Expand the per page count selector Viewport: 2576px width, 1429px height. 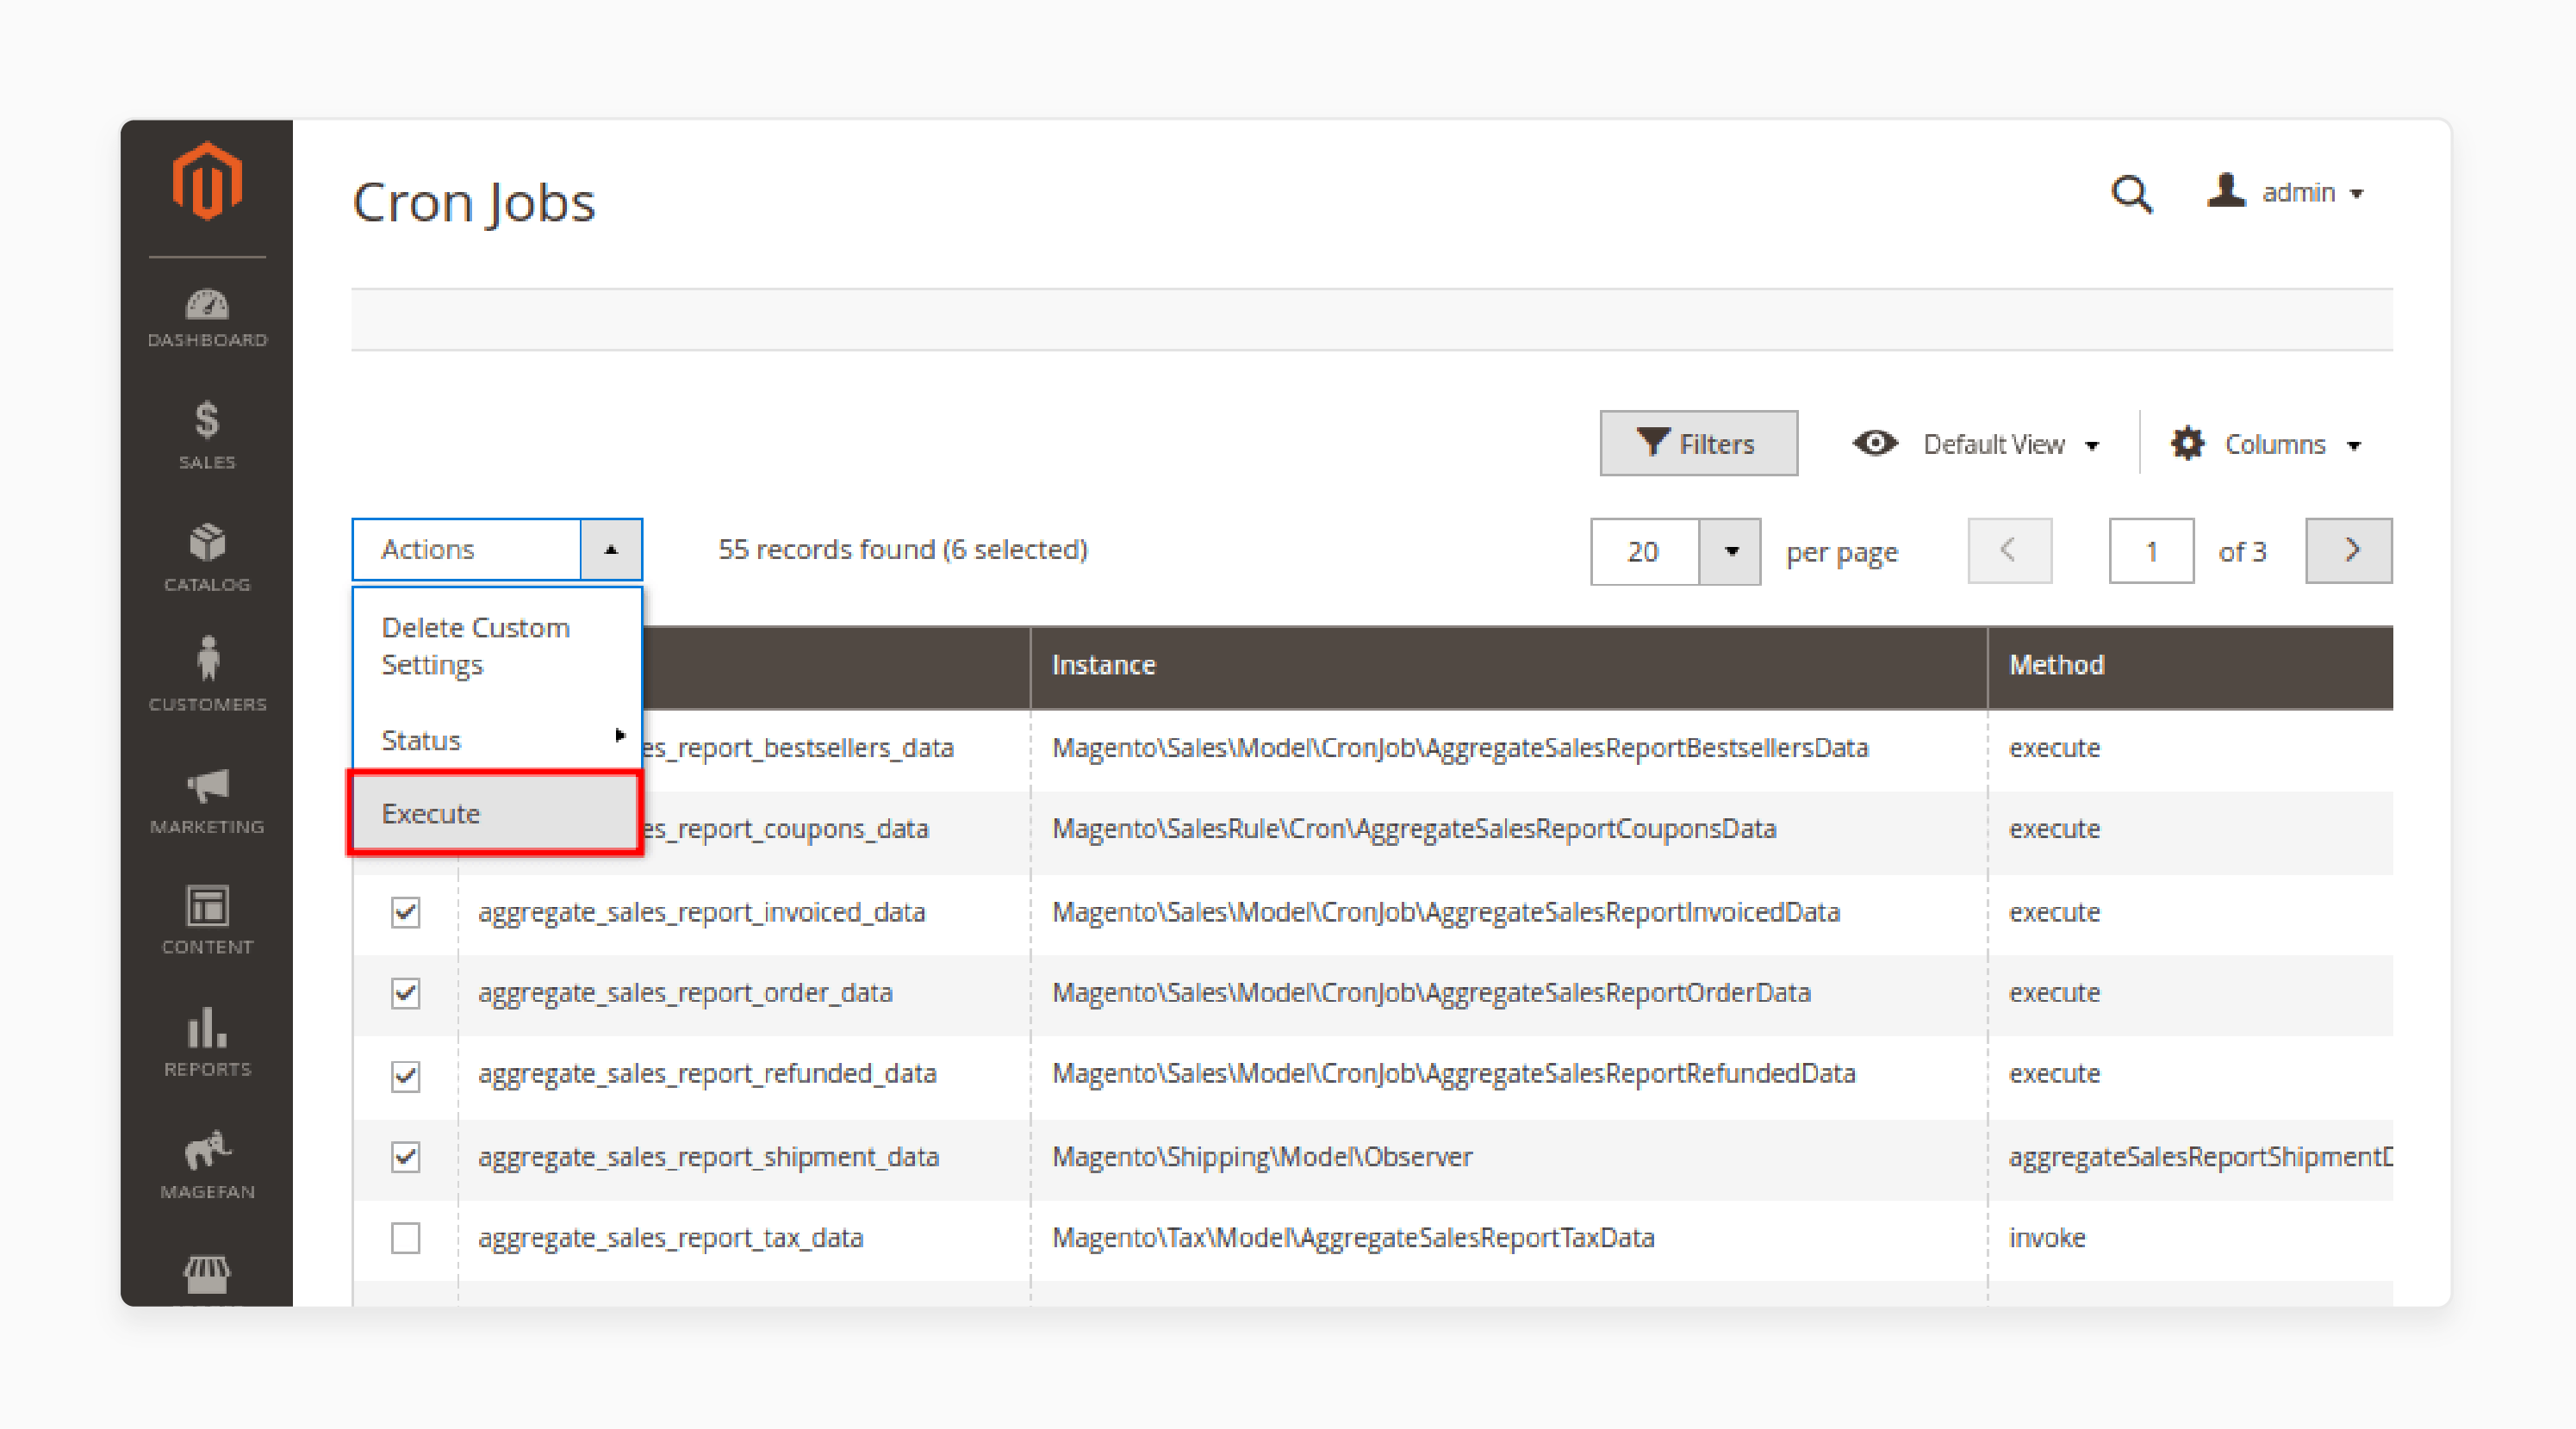pyautogui.click(x=1732, y=550)
